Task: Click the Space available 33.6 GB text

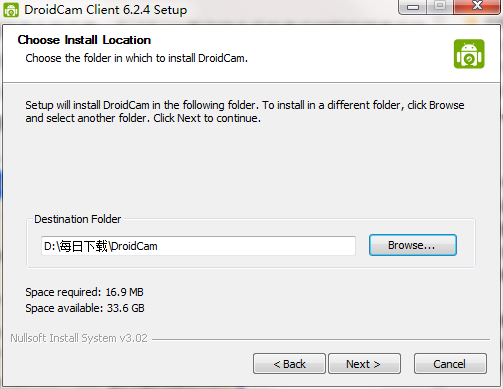Action: [85, 308]
